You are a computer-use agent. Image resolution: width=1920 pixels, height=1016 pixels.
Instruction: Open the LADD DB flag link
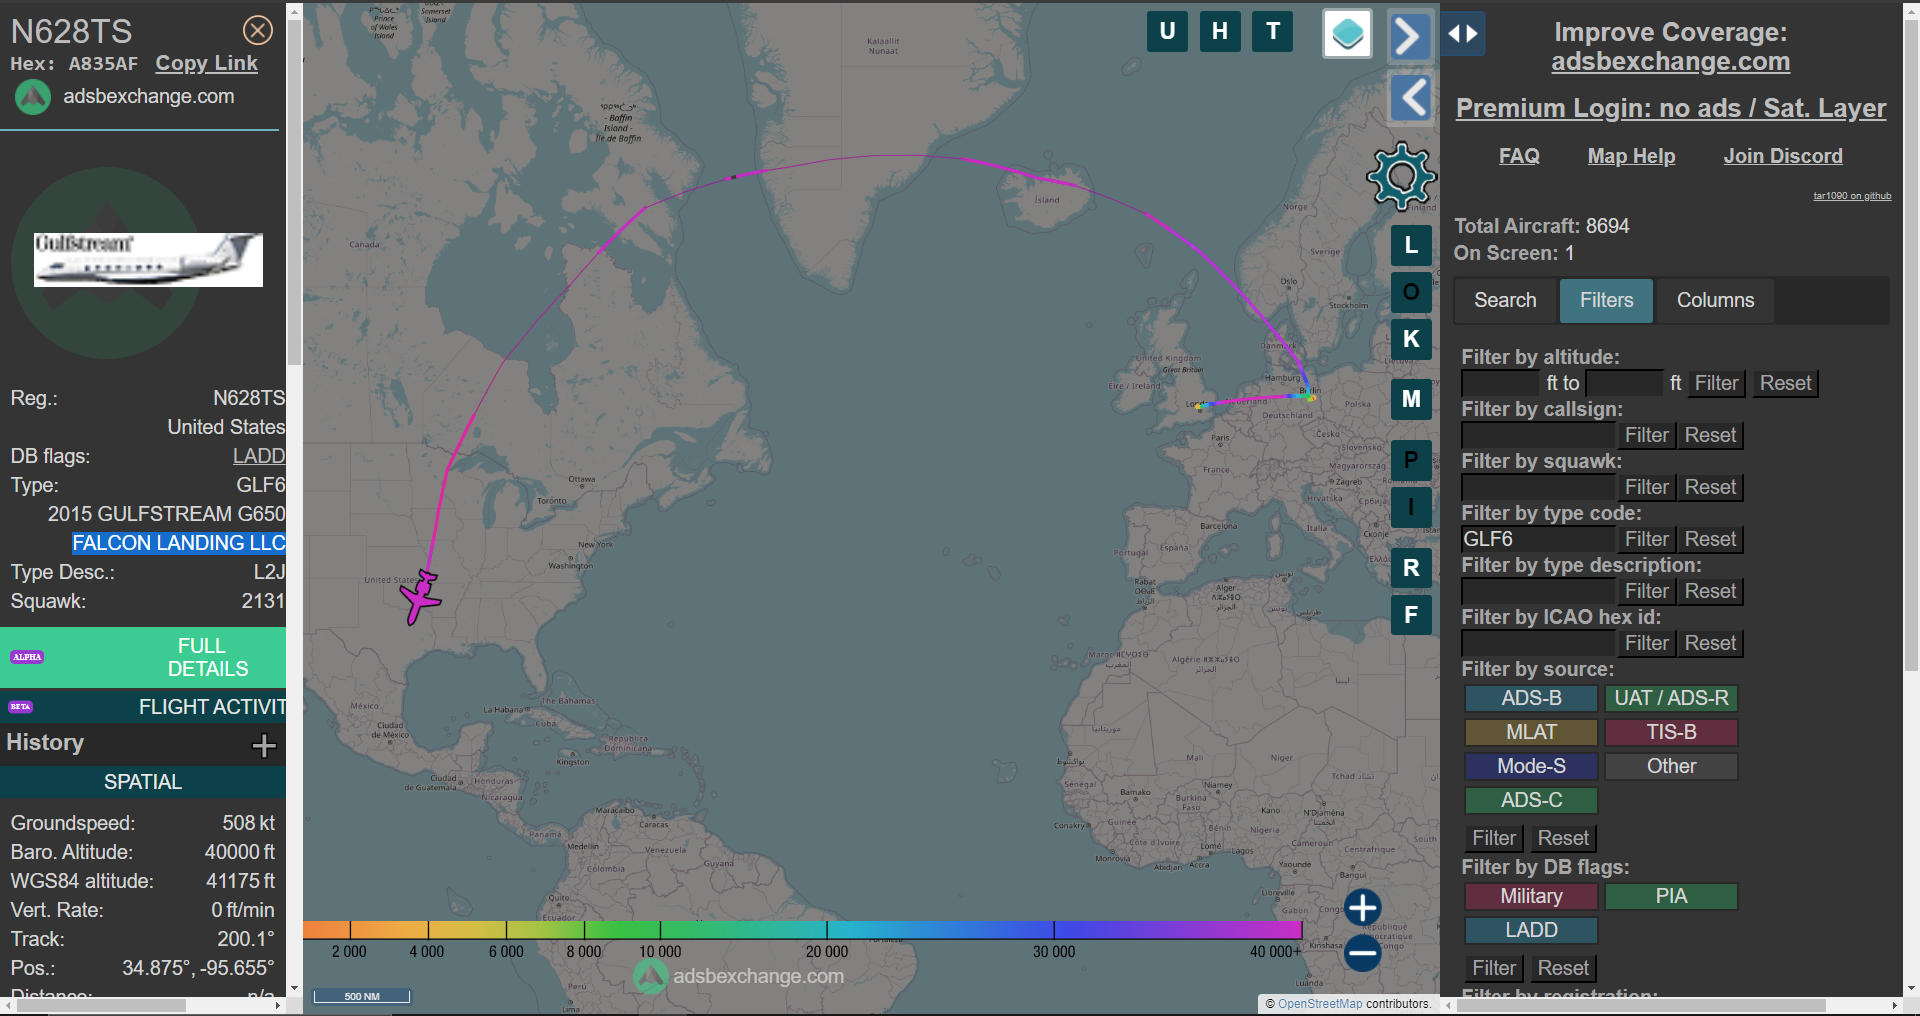click(x=259, y=456)
